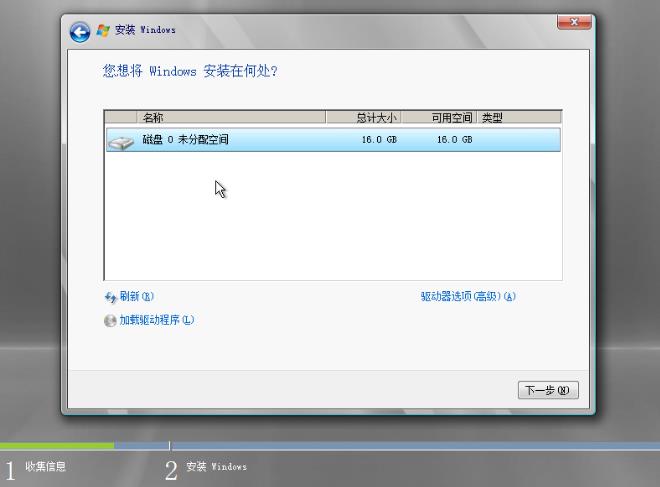Screen dimensions: 660x487
Task: Sort by the 总计大小 column header
Action: point(376,118)
